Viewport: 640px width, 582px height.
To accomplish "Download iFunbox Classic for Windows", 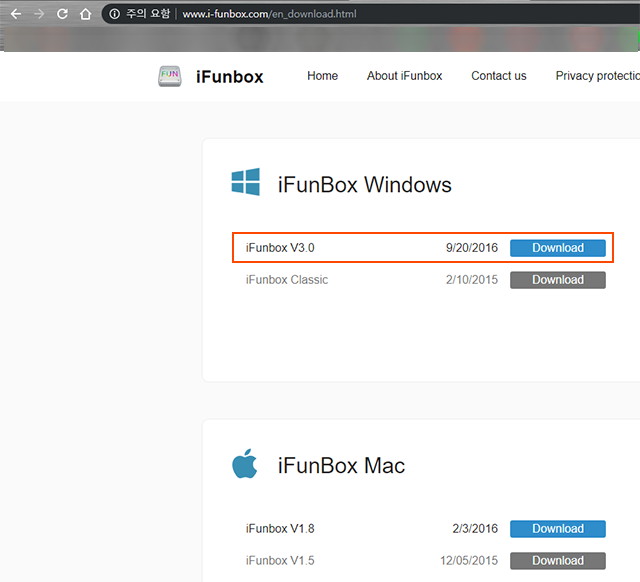I will click(558, 280).
